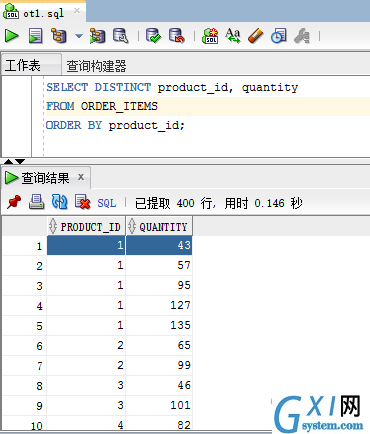The image size is (370, 434).
Task: Click the SQL link in results toolbar
Action: [107, 203]
